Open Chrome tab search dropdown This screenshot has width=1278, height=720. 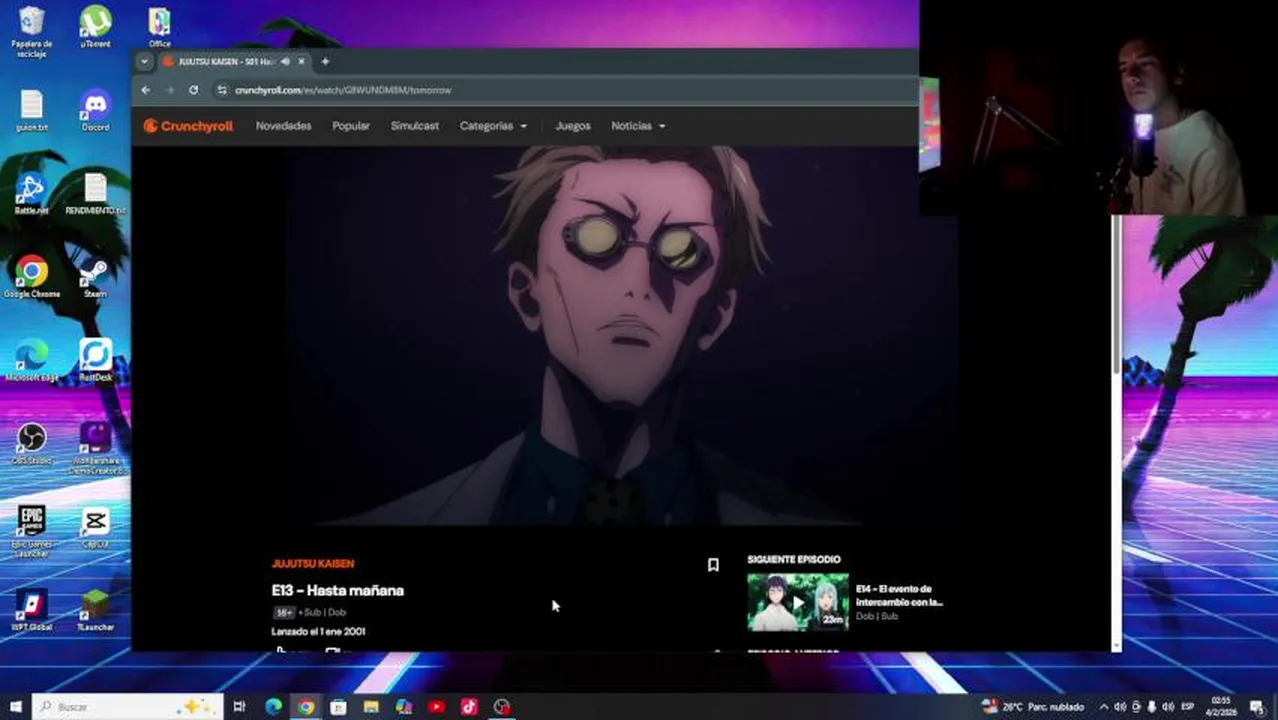(x=144, y=61)
